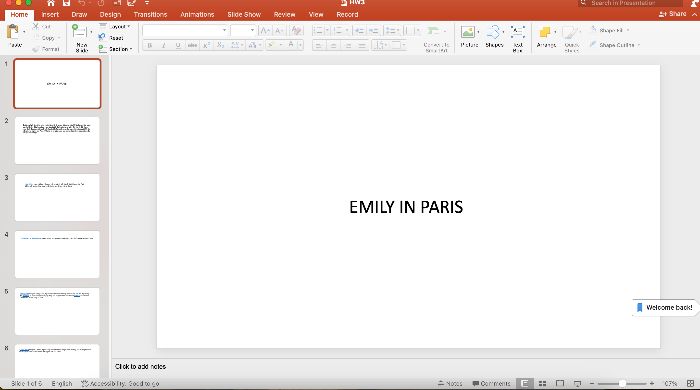Click the Format painter icon

click(x=36, y=49)
